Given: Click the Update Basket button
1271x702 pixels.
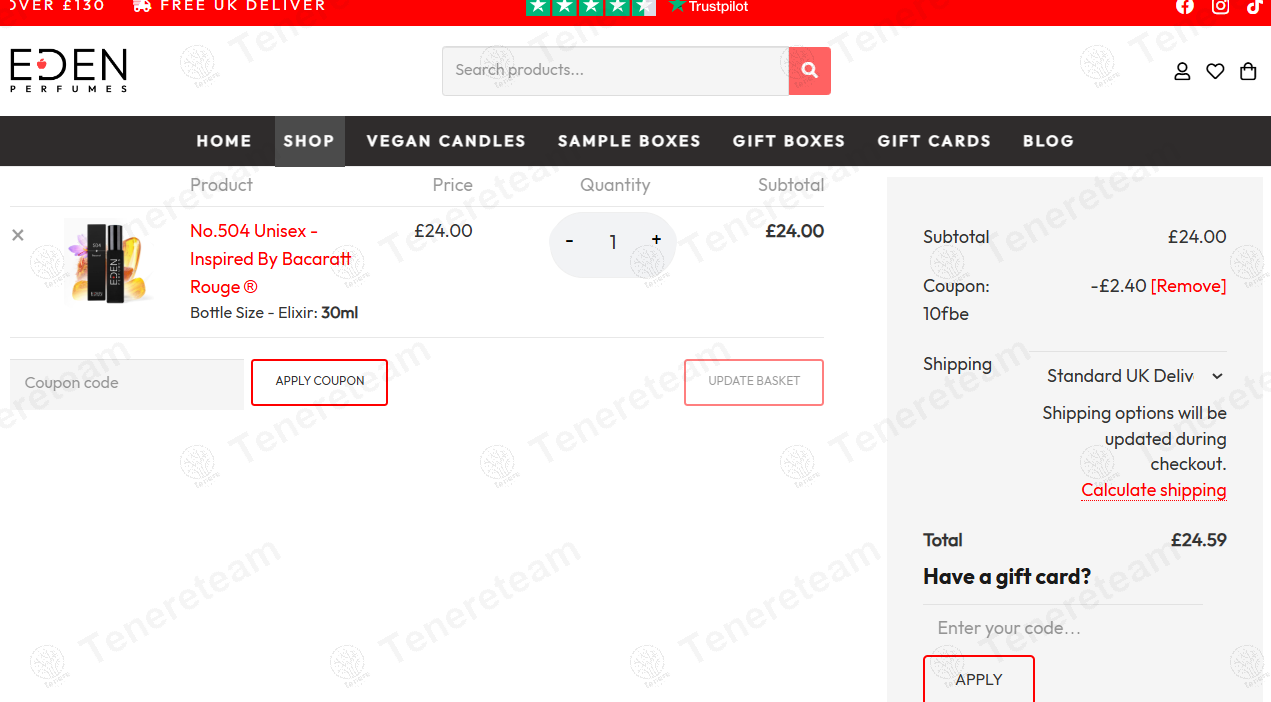Looking at the screenshot, I should [x=754, y=382].
